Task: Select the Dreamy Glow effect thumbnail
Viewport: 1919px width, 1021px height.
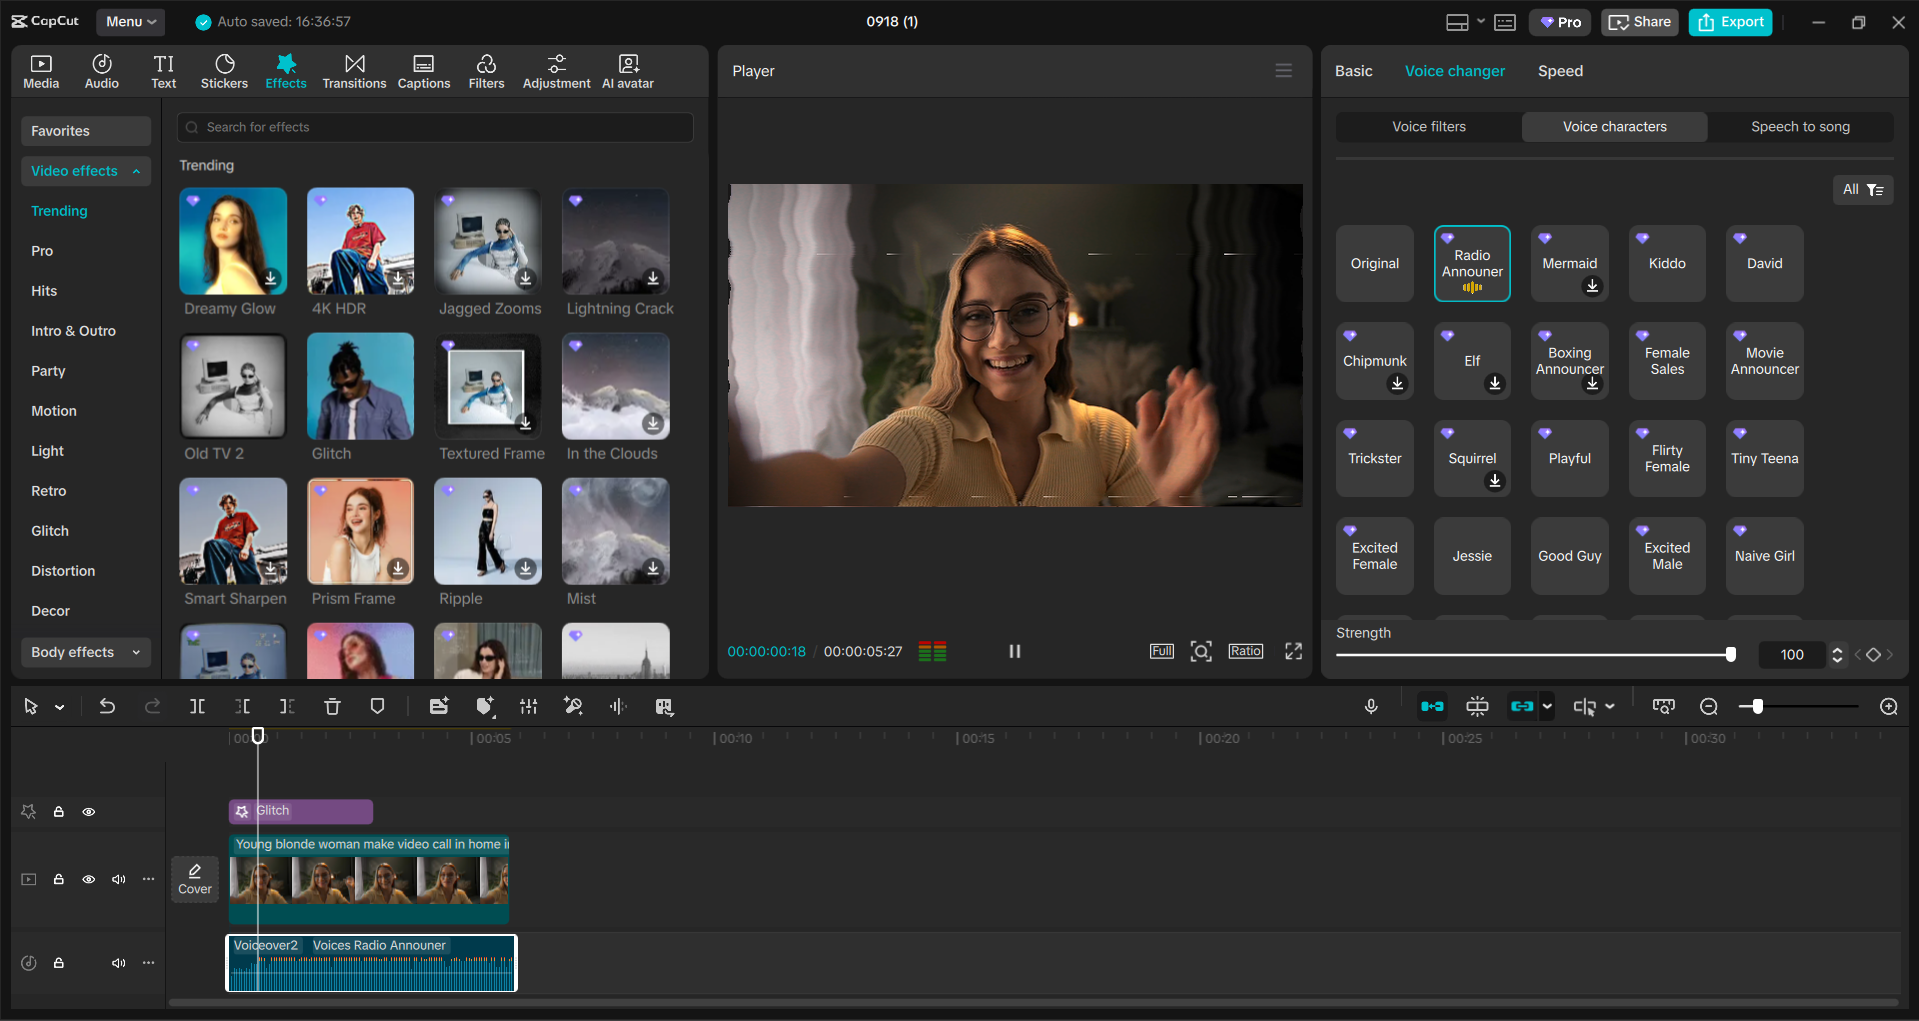Action: pyautogui.click(x=232, y=241)
